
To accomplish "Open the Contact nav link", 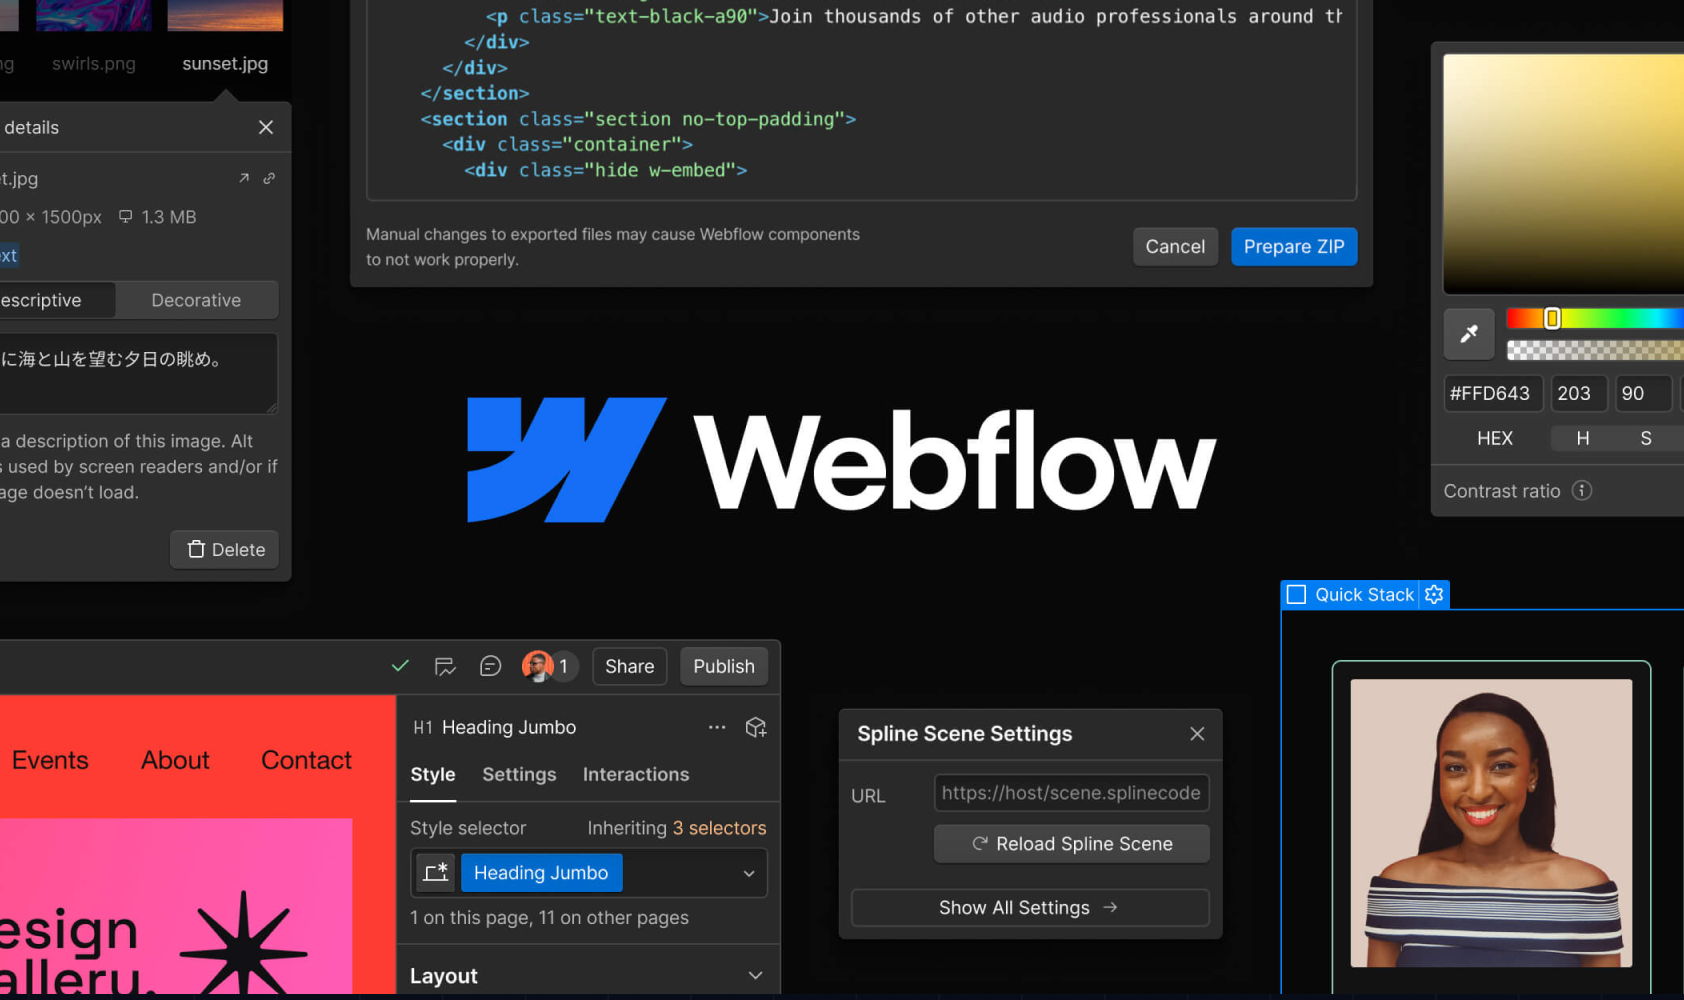I will point(306,760).
